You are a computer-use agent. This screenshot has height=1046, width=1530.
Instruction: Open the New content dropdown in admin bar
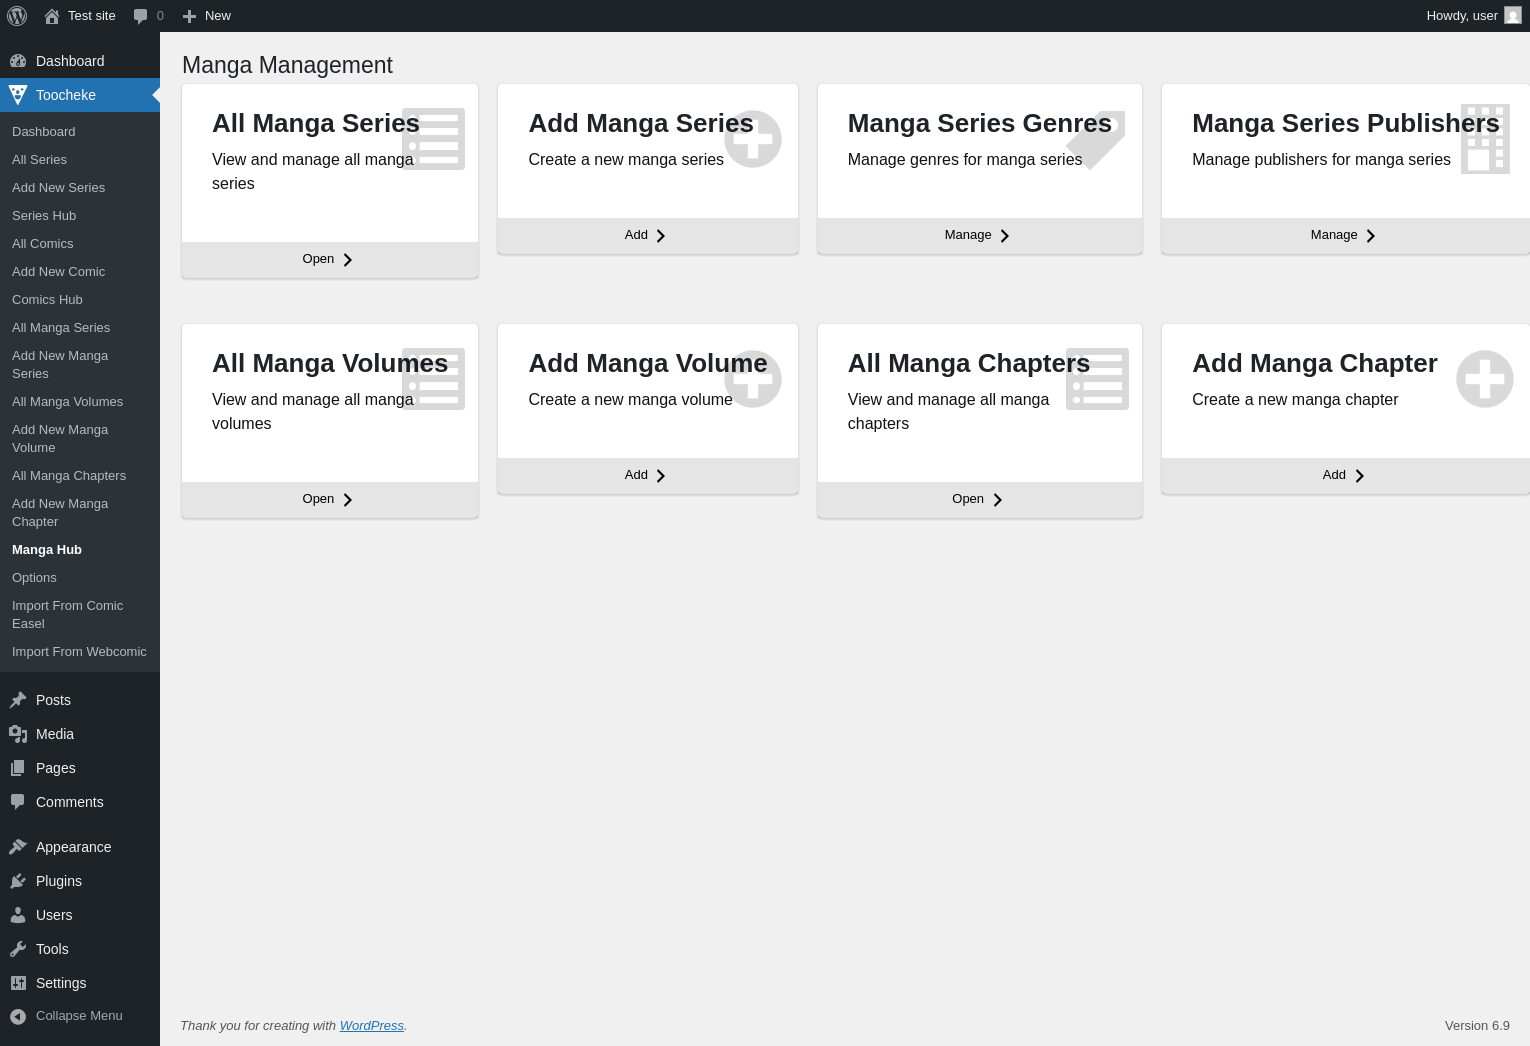[x=207, y=16]
